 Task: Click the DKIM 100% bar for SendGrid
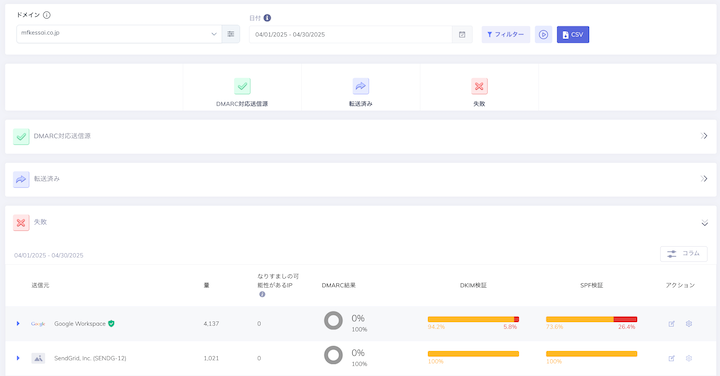pos(473,354)
